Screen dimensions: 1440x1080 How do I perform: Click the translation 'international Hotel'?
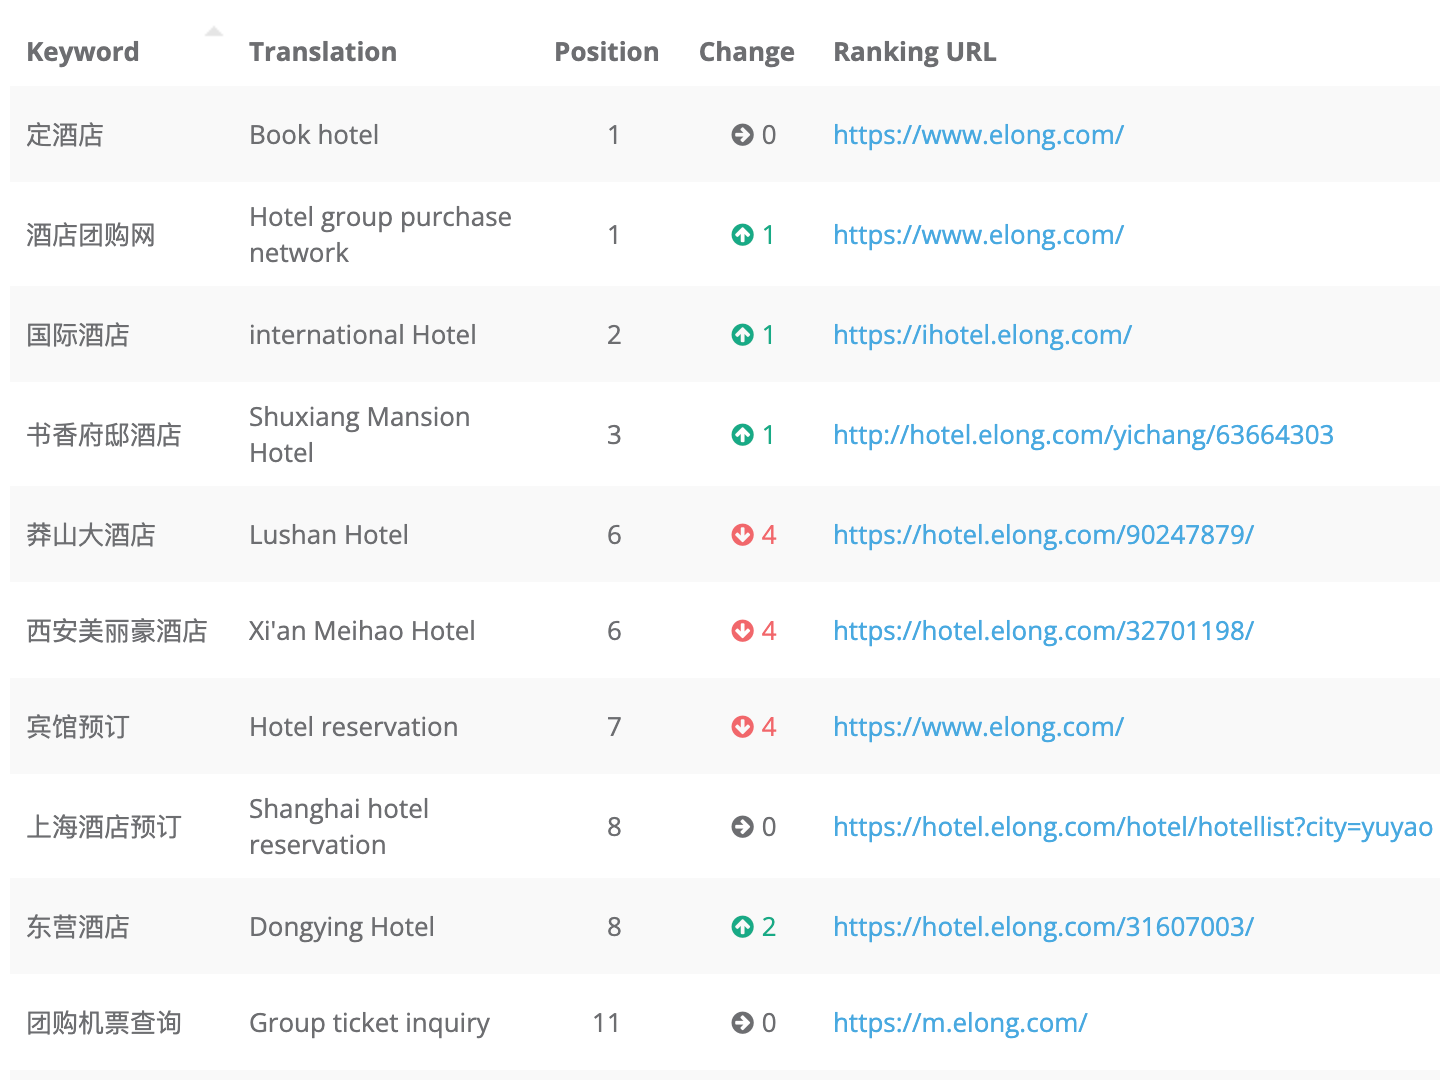pos(363,335)
